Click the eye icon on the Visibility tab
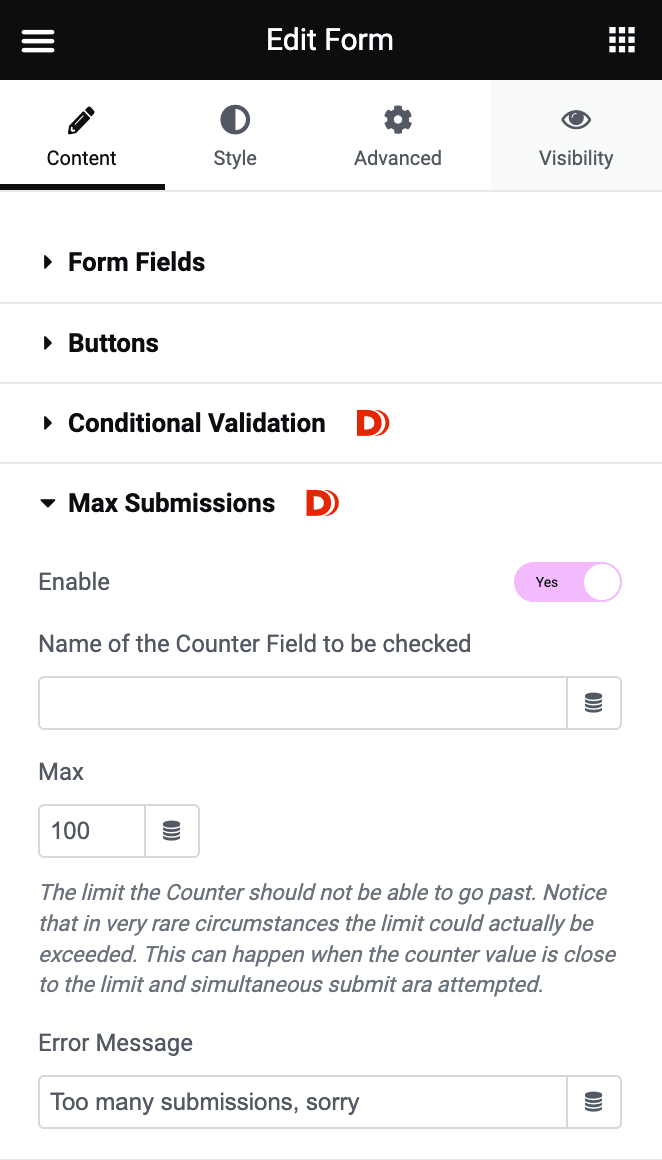Screen dimensions: 662x1160 pos(576,118)
